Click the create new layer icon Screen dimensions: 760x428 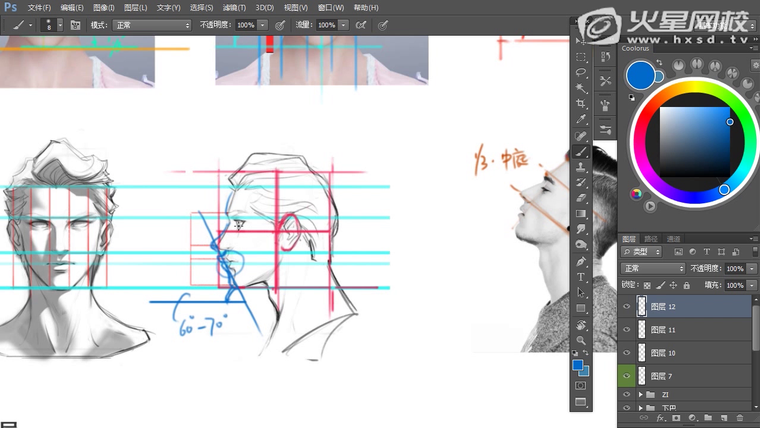(x=724, y=418)
